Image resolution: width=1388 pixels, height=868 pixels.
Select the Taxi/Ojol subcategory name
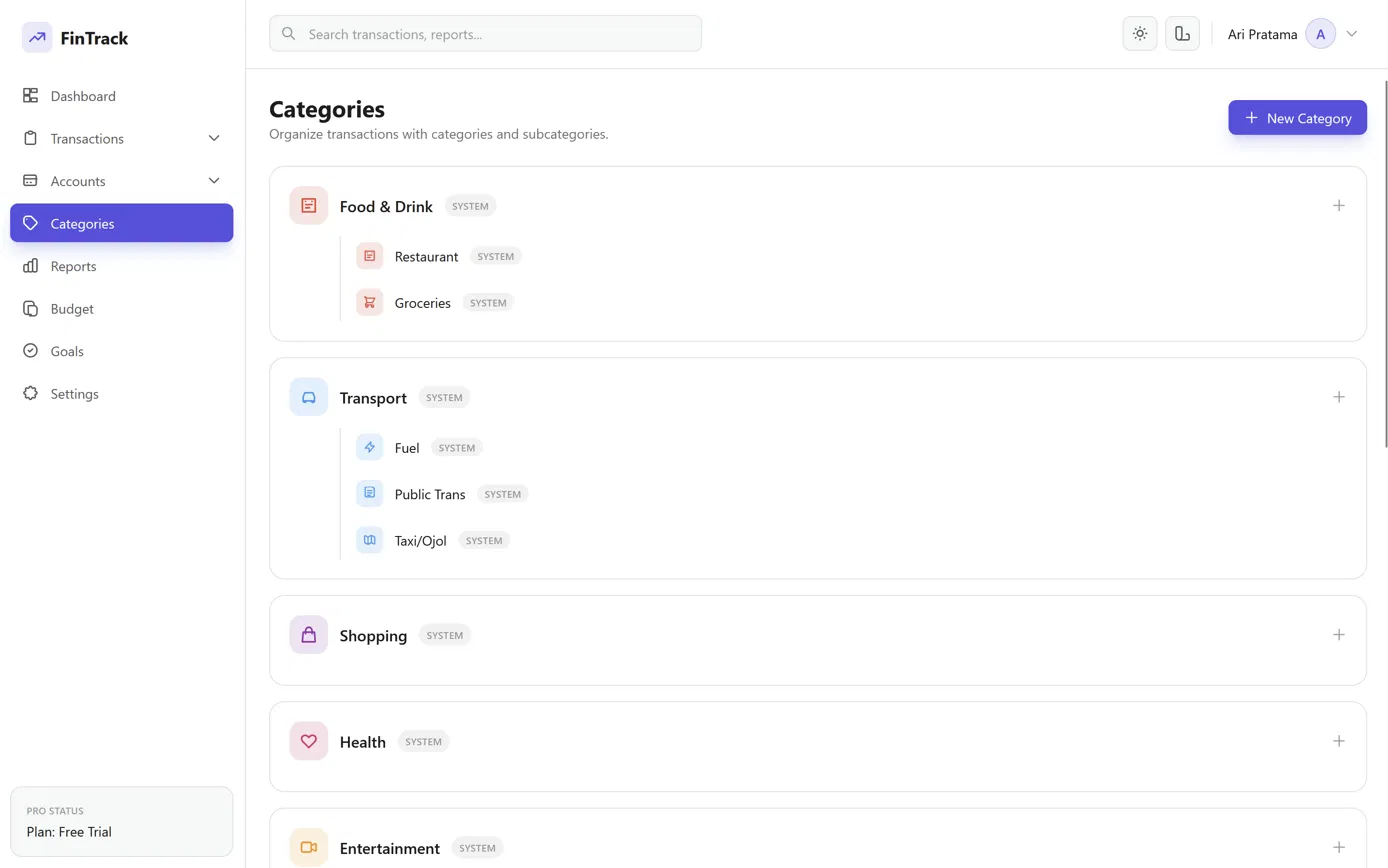(x=420, y=541)
